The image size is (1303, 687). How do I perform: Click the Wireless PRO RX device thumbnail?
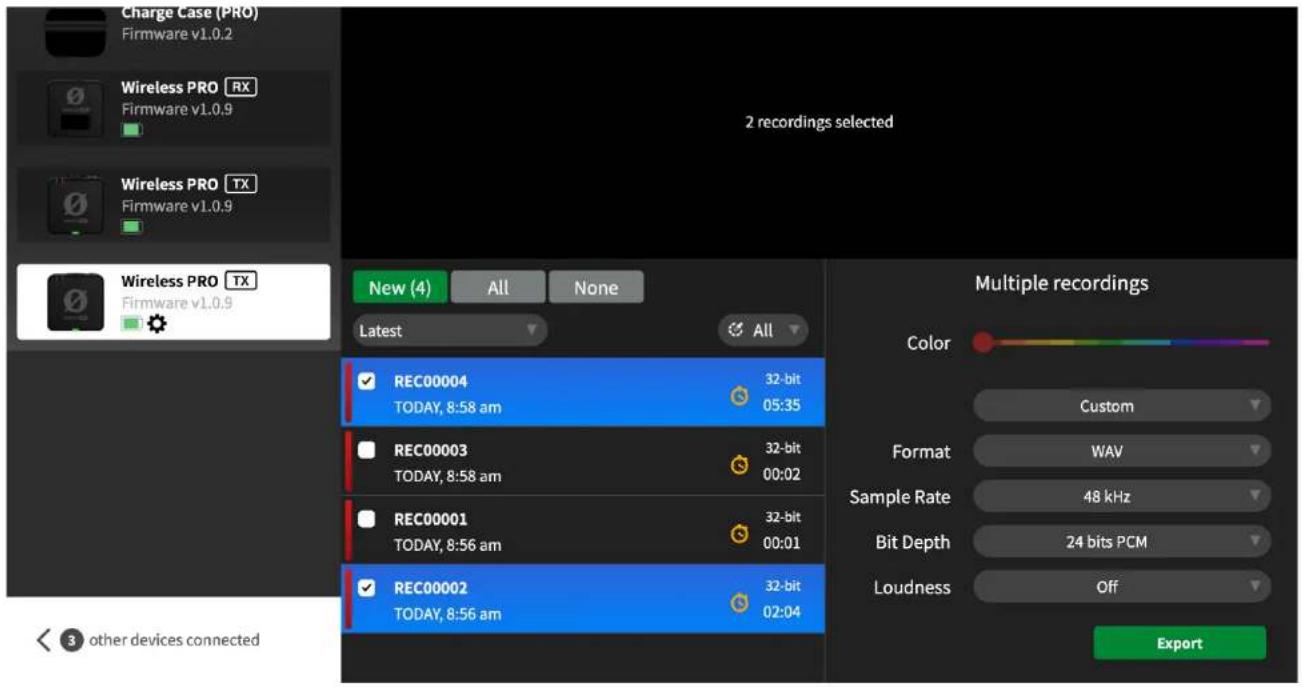(75, 108)
